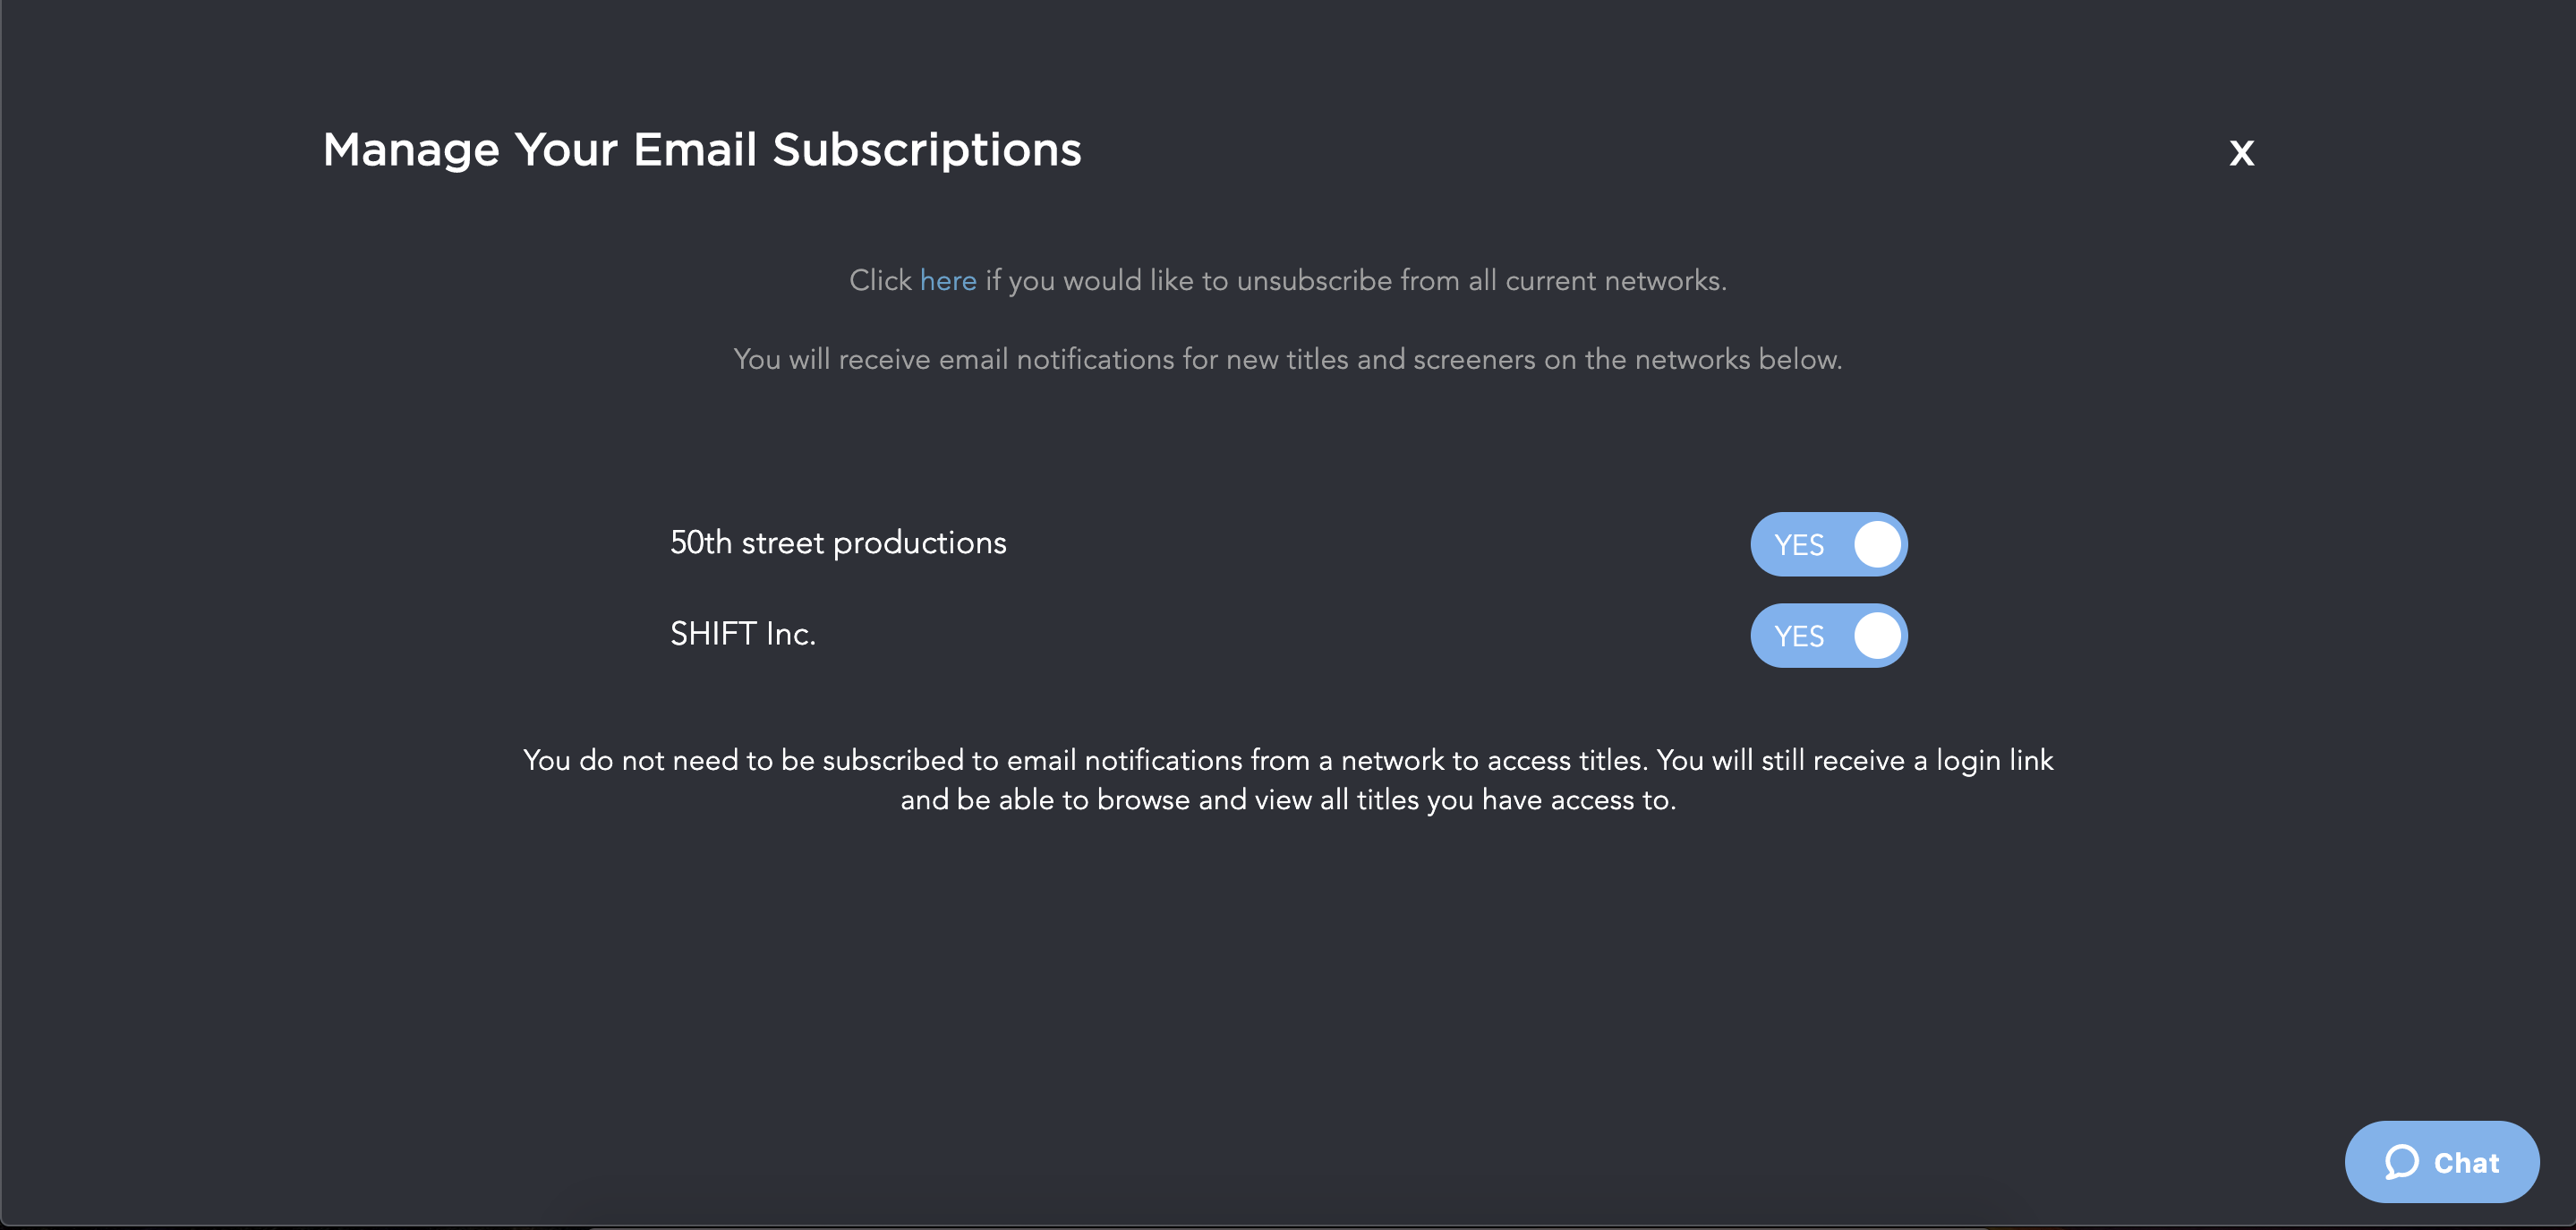Click the 'You will receive email notifications' sentence
This screenshot has width=2576, height=1230.
coord(1288,359)
